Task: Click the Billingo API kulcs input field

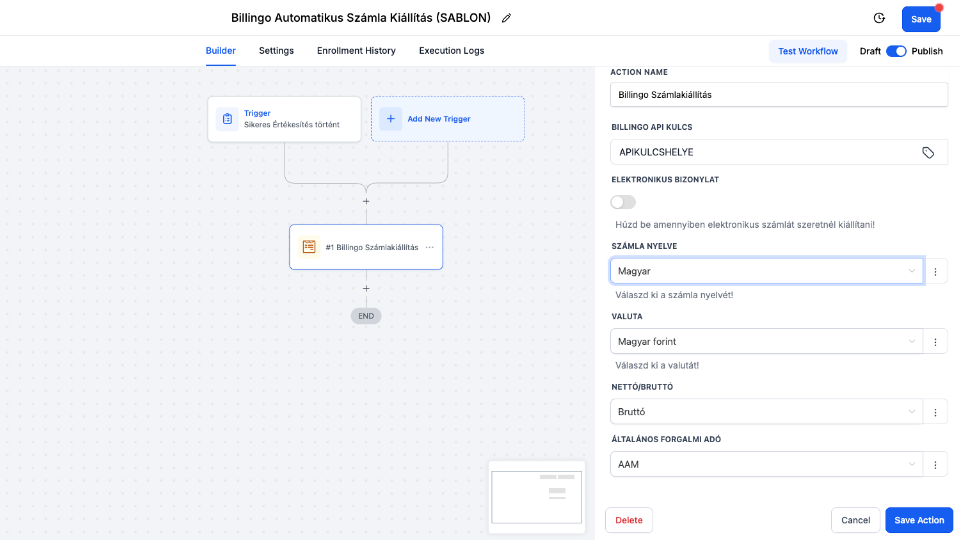Action: (779, 152)
